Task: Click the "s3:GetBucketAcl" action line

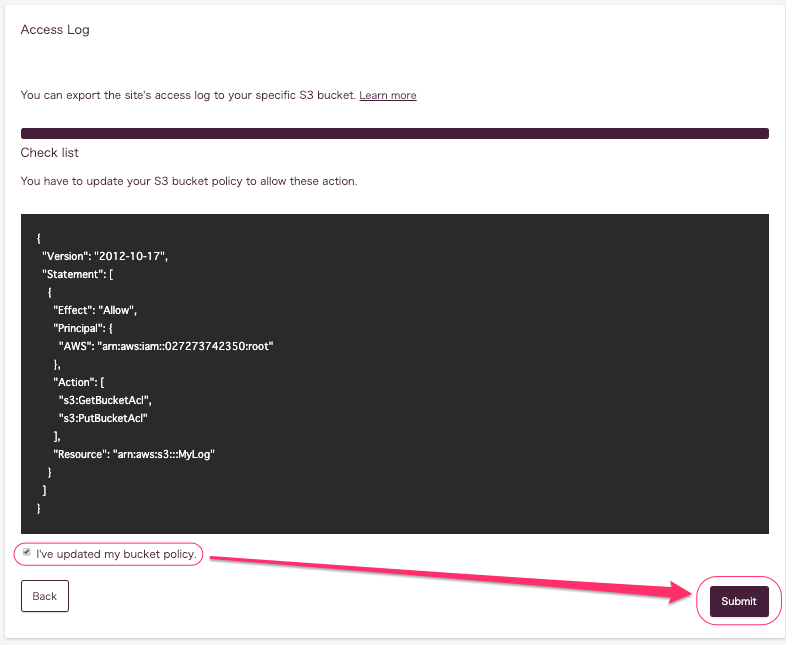Action: (x=105, y=400)
